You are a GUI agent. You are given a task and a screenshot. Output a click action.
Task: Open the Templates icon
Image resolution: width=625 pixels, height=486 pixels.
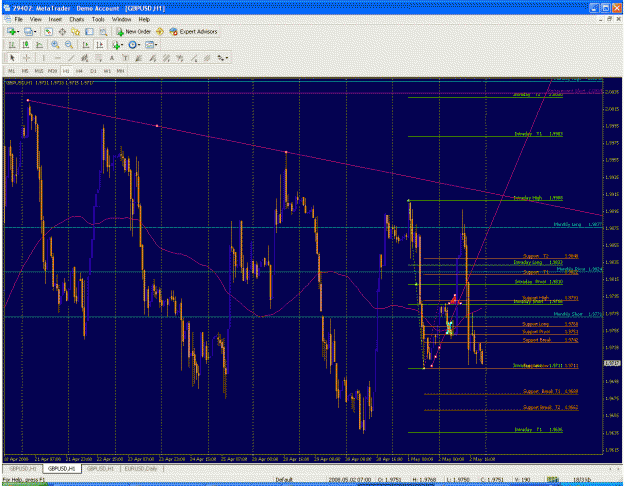pyautogui.click(x=149, y=45)
